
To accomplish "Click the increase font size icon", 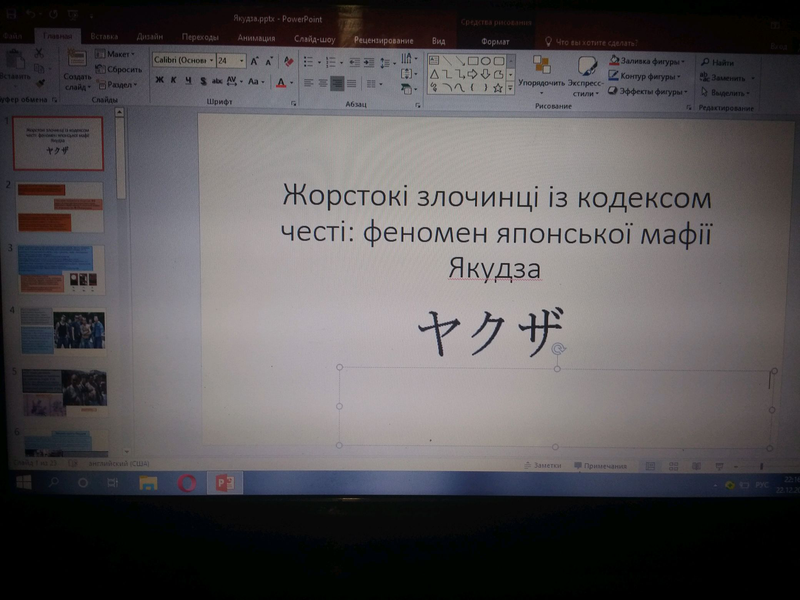I will coord(255,61).
